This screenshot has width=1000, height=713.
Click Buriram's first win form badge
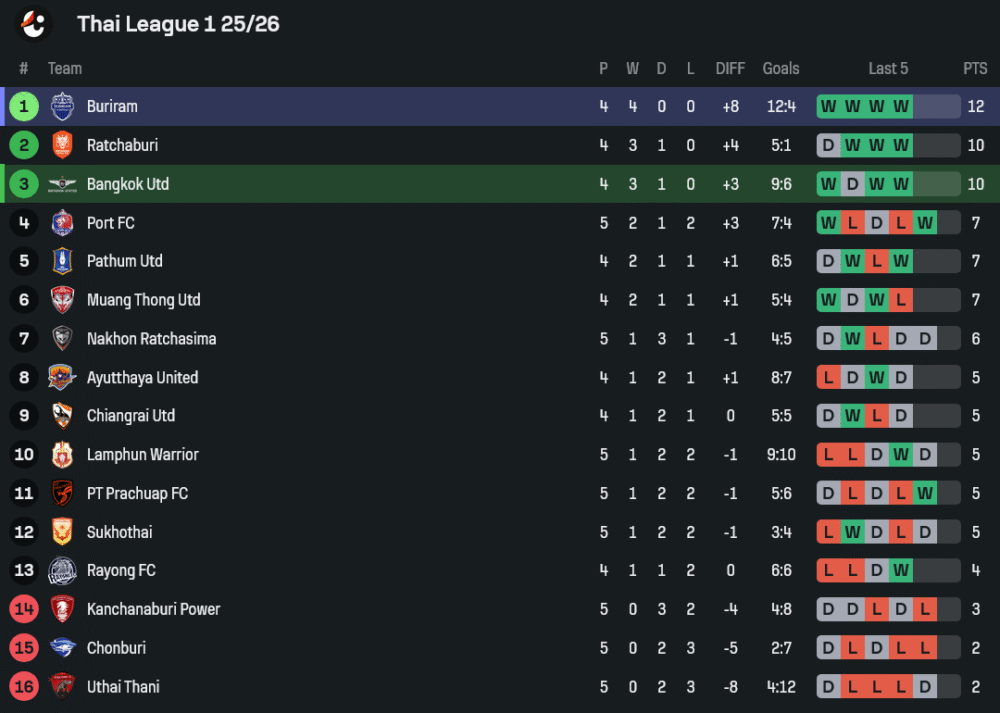coord(828,106)
